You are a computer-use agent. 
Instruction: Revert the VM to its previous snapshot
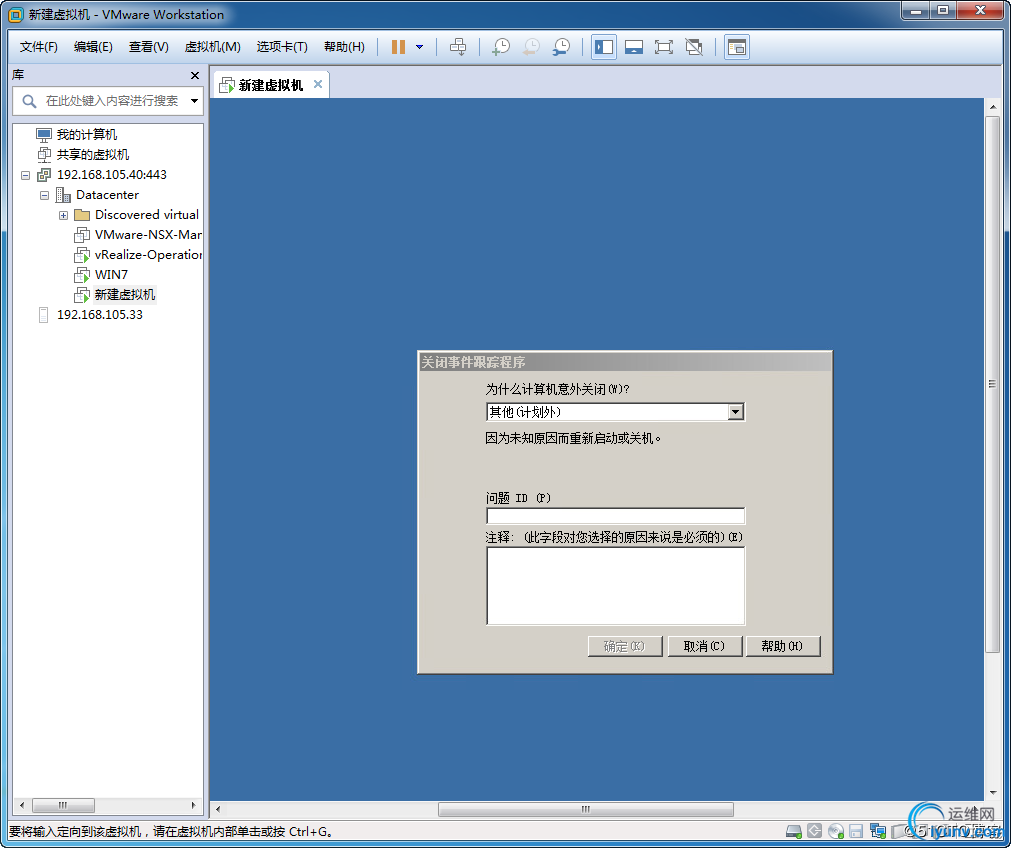point(531,46)
